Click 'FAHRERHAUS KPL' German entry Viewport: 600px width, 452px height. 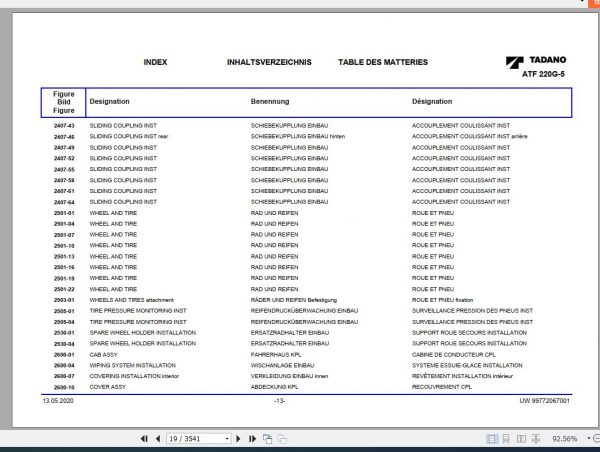pos(276,355)
